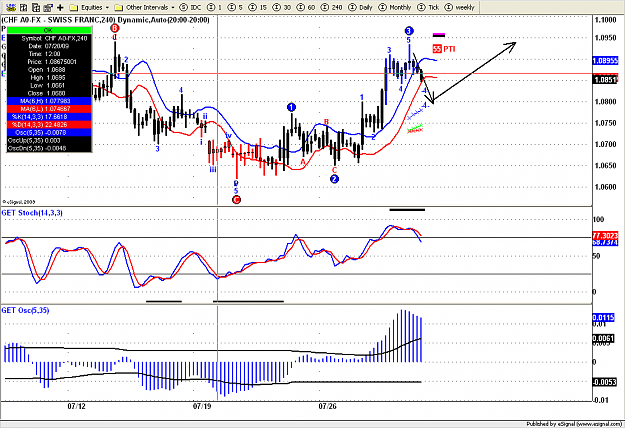Switch to the Daily interval
This screenshot has width=625, height=428.
pyautogui.click(x=360, y=7)
